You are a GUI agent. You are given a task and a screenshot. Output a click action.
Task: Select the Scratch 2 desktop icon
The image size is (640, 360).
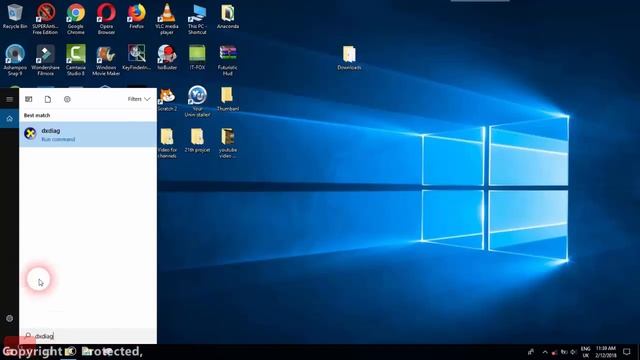coord(167,99)
